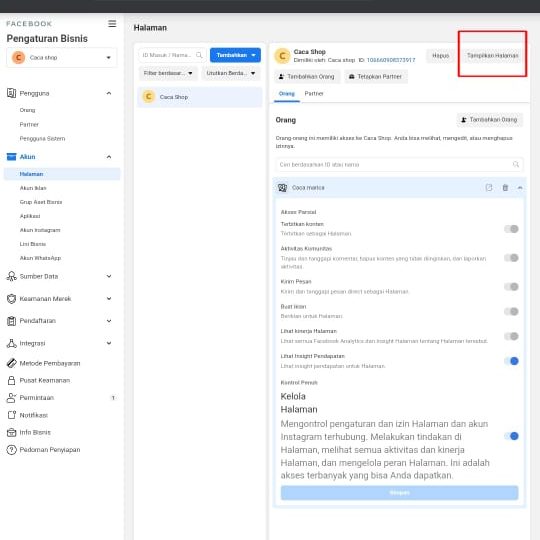The width and height of the screenshot is (540, 540).
Task: Delete Caca marica with trash icon
Action: pos(505,187)
